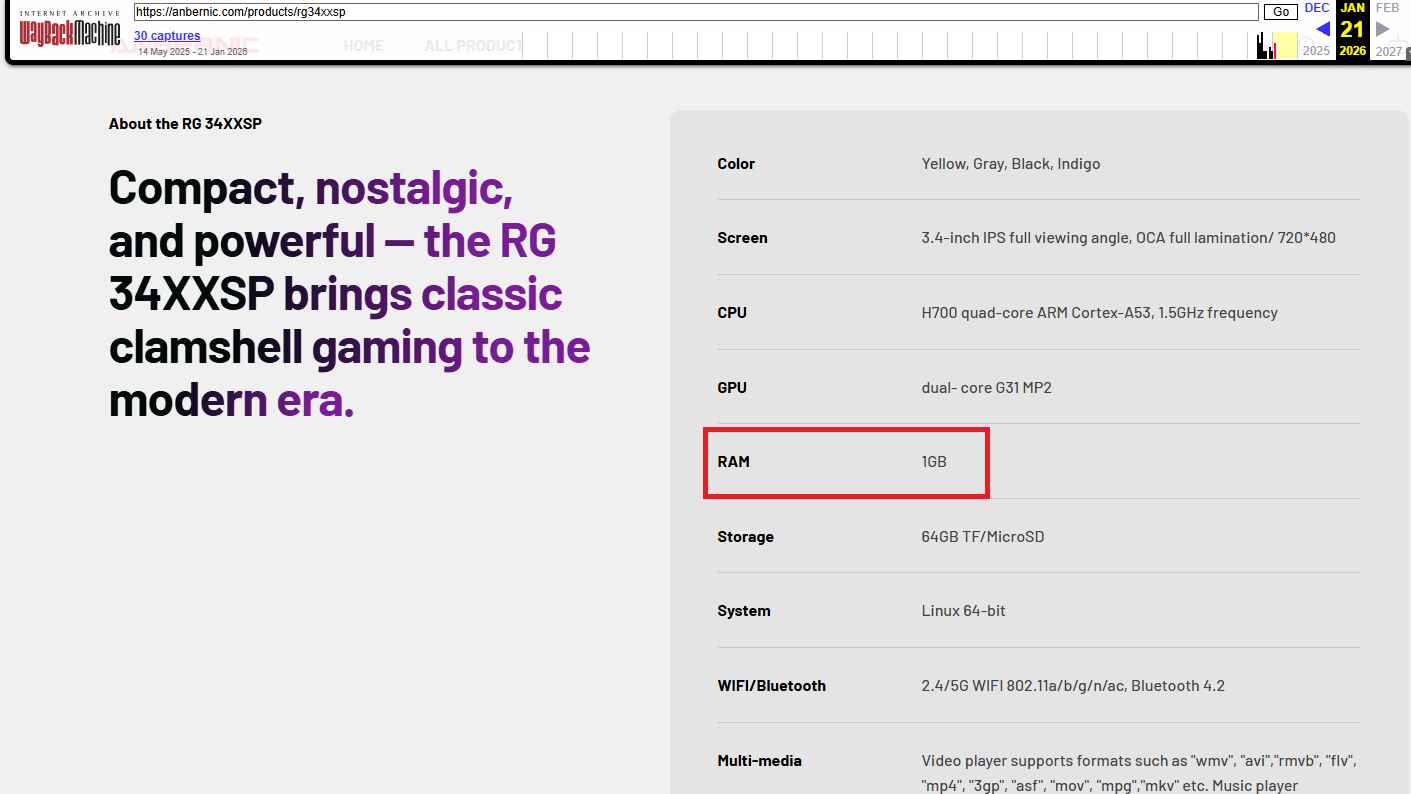Viewport: 1411px width, 794px height.
Task: Click the ALL PRODUCT navigation item
Action: [472, 45]
